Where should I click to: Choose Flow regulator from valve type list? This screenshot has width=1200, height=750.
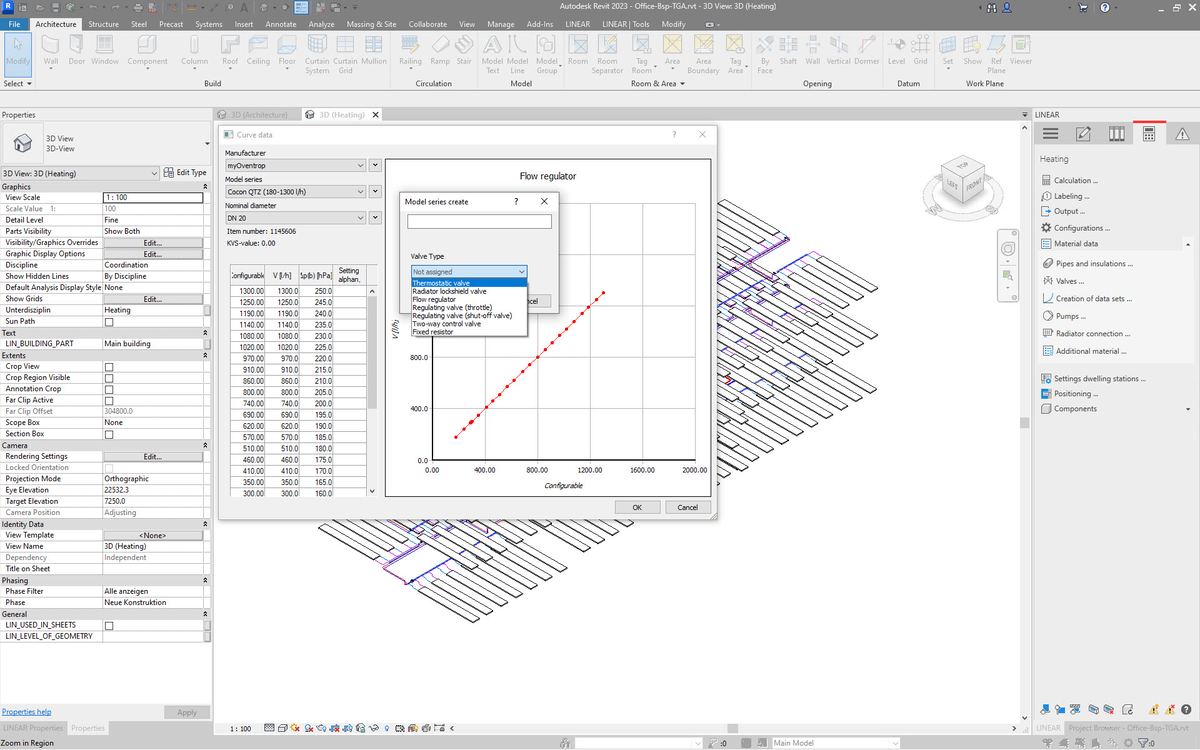point(434,299)
